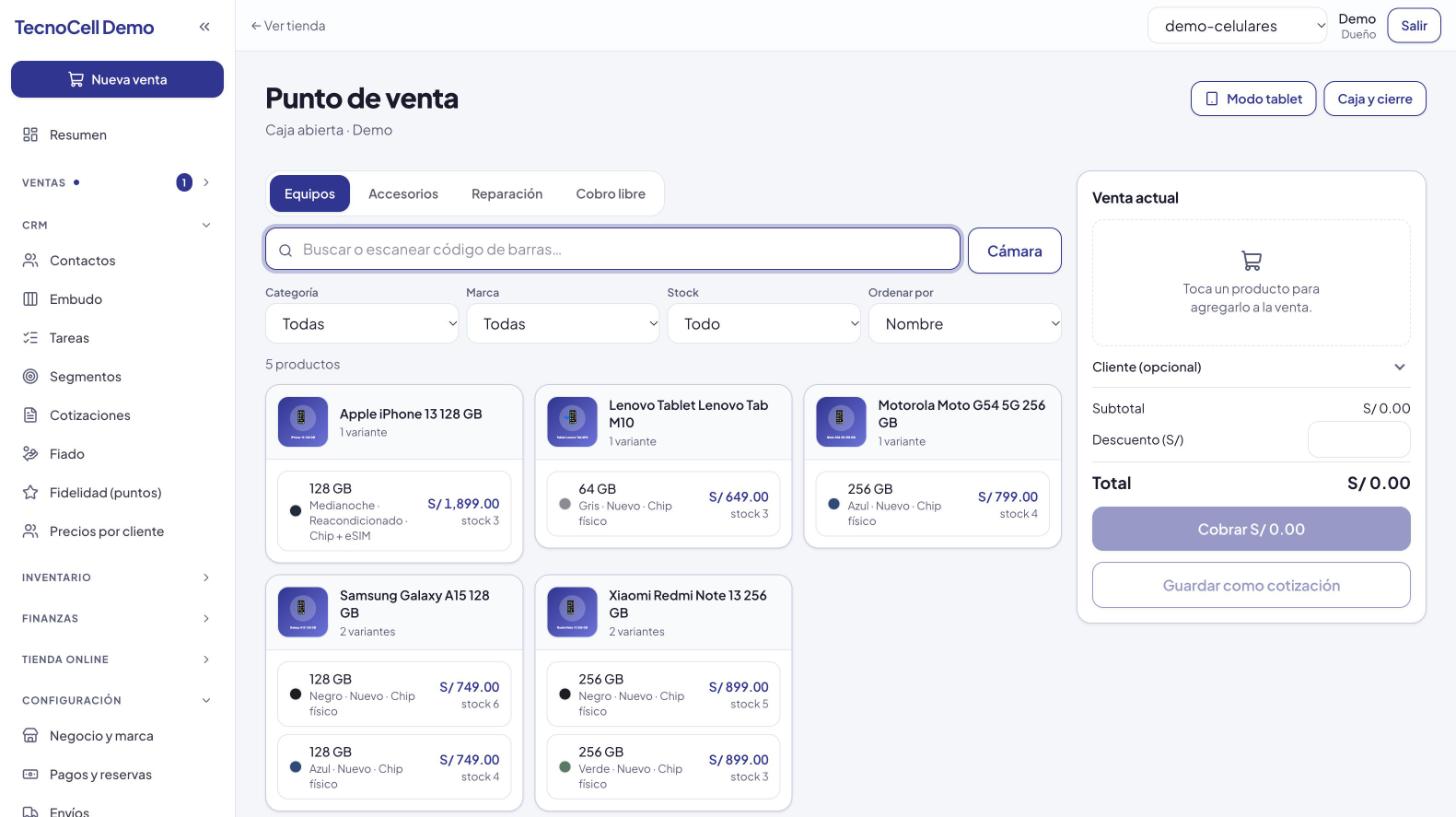Open the Marca filter dropdown
The height and width of the screenshot is (817, 1456).
pyautogui.click(x=563, y=324)
